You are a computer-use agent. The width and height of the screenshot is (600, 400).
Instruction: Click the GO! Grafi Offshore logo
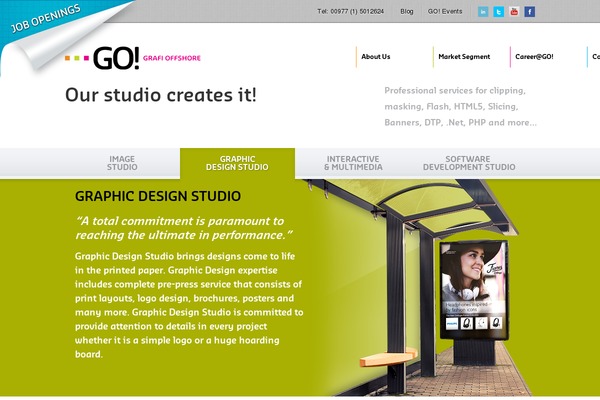[x=133, y=58]
